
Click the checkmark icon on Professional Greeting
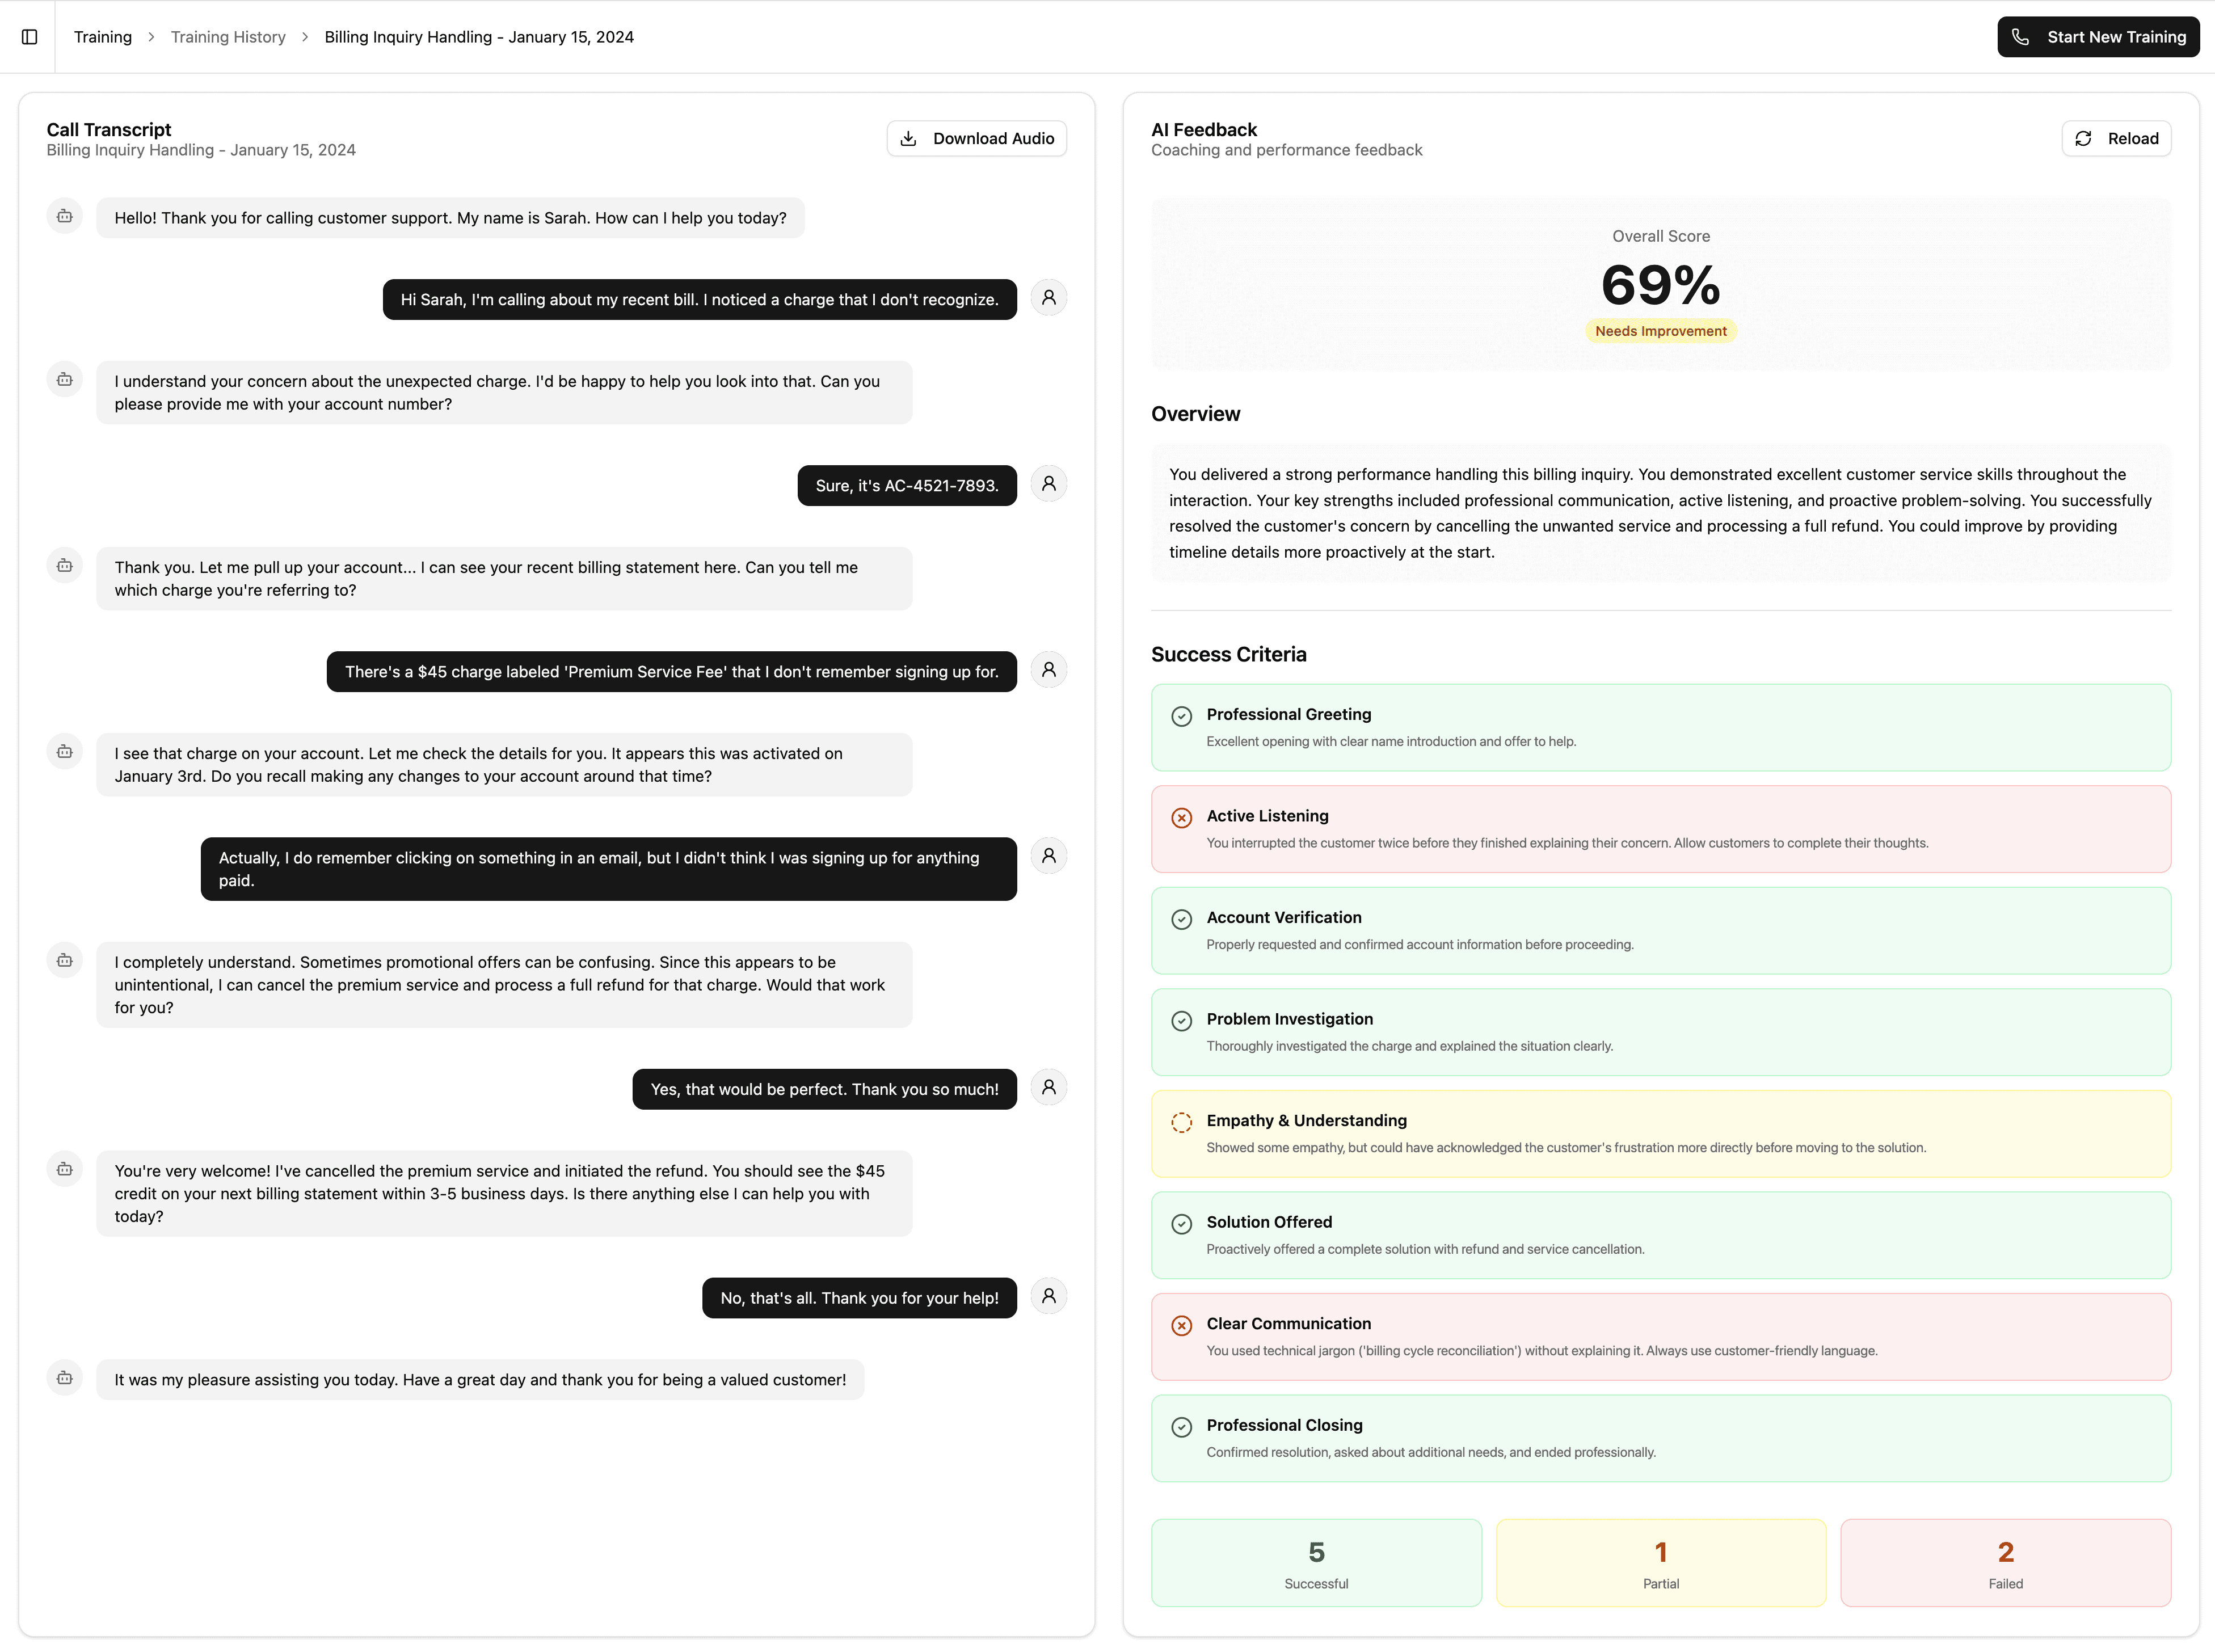point(1181,716)
